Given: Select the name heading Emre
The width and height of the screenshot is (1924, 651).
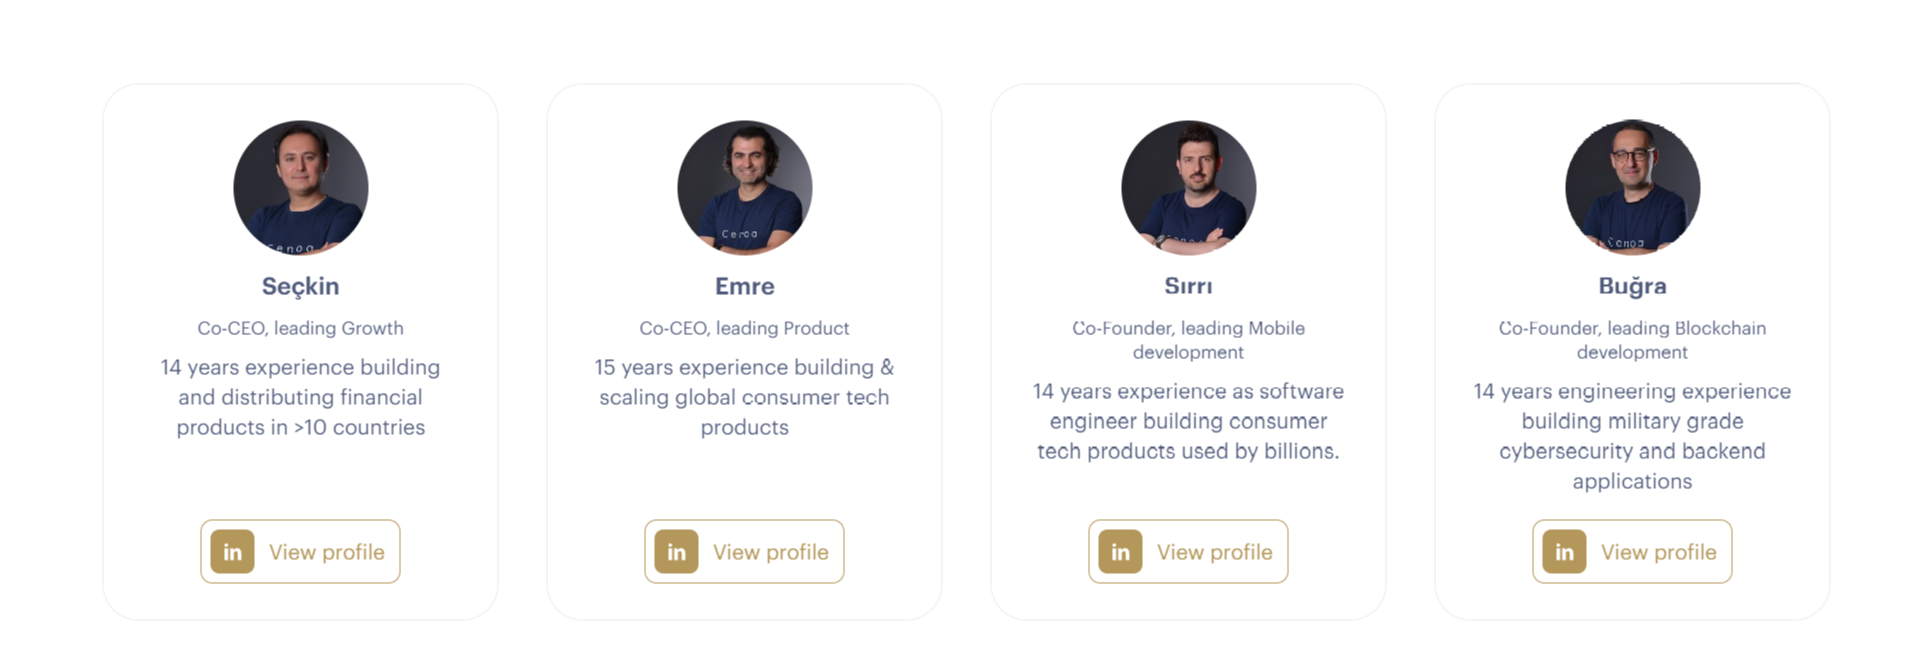Looking at the screenshot, I should point(745,286).
